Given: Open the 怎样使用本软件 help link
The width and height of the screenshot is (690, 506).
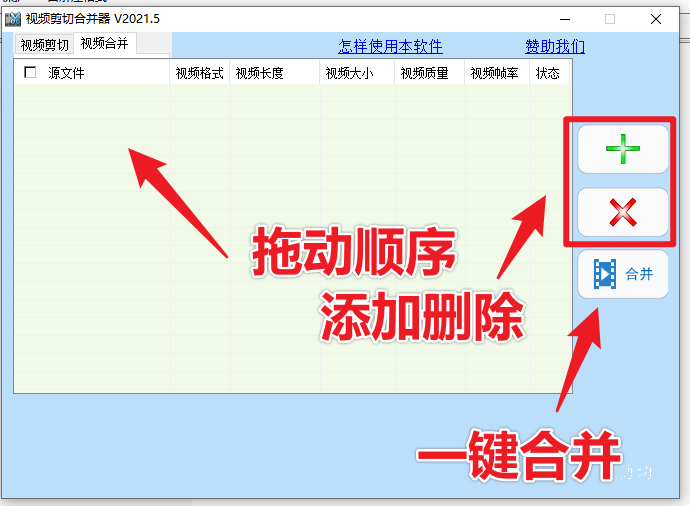Looking at the screenshot, I should point(390,46).
